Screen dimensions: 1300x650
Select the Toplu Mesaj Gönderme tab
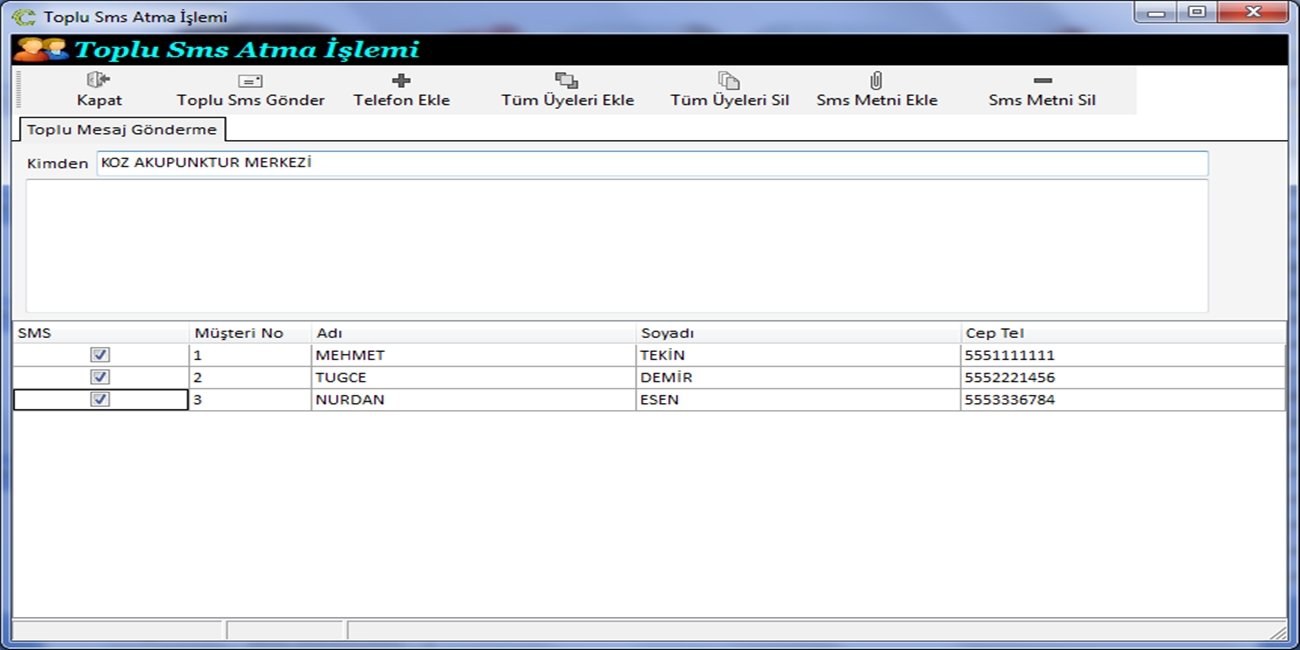click(x=122, y=130)
